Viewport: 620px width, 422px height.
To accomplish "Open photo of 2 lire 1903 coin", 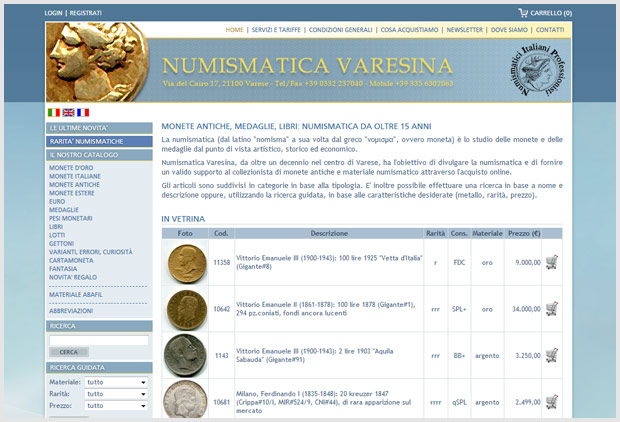I will point(185,355).
